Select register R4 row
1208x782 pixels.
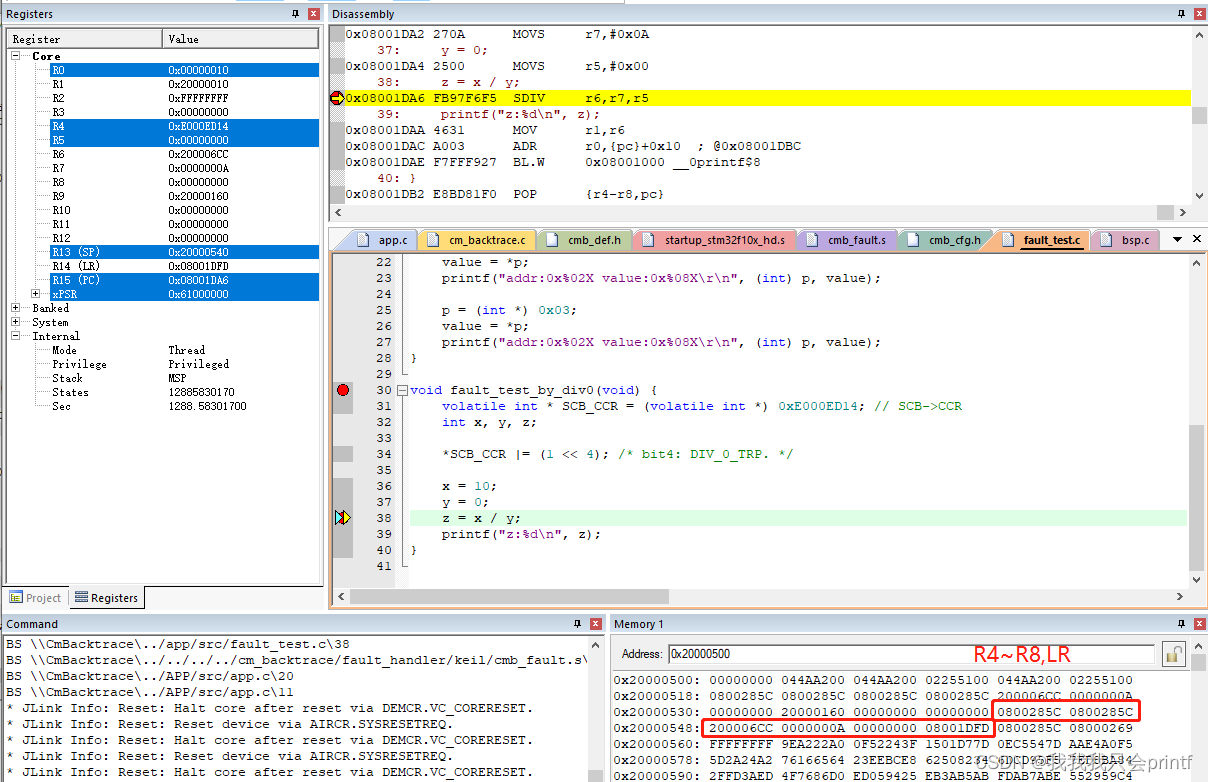(x=185, y=126)
